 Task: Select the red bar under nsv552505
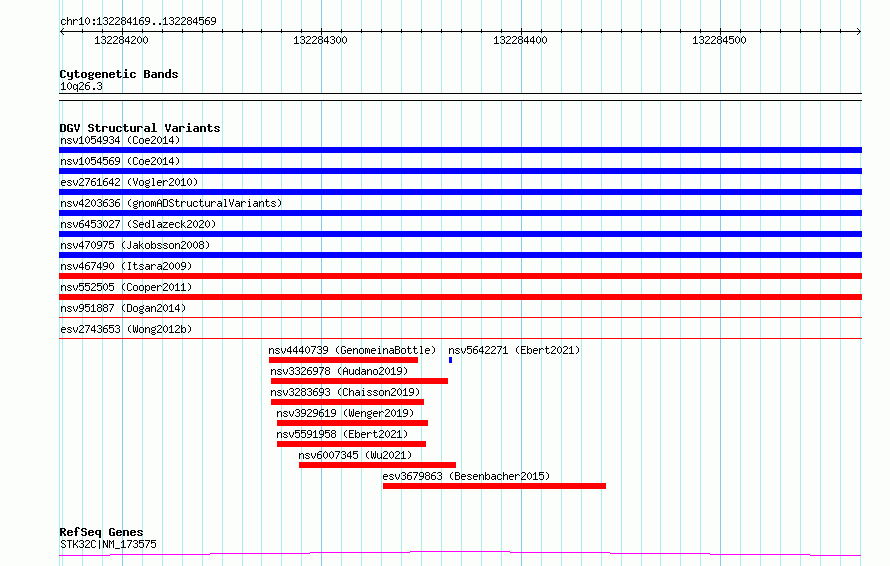[460, 297]
